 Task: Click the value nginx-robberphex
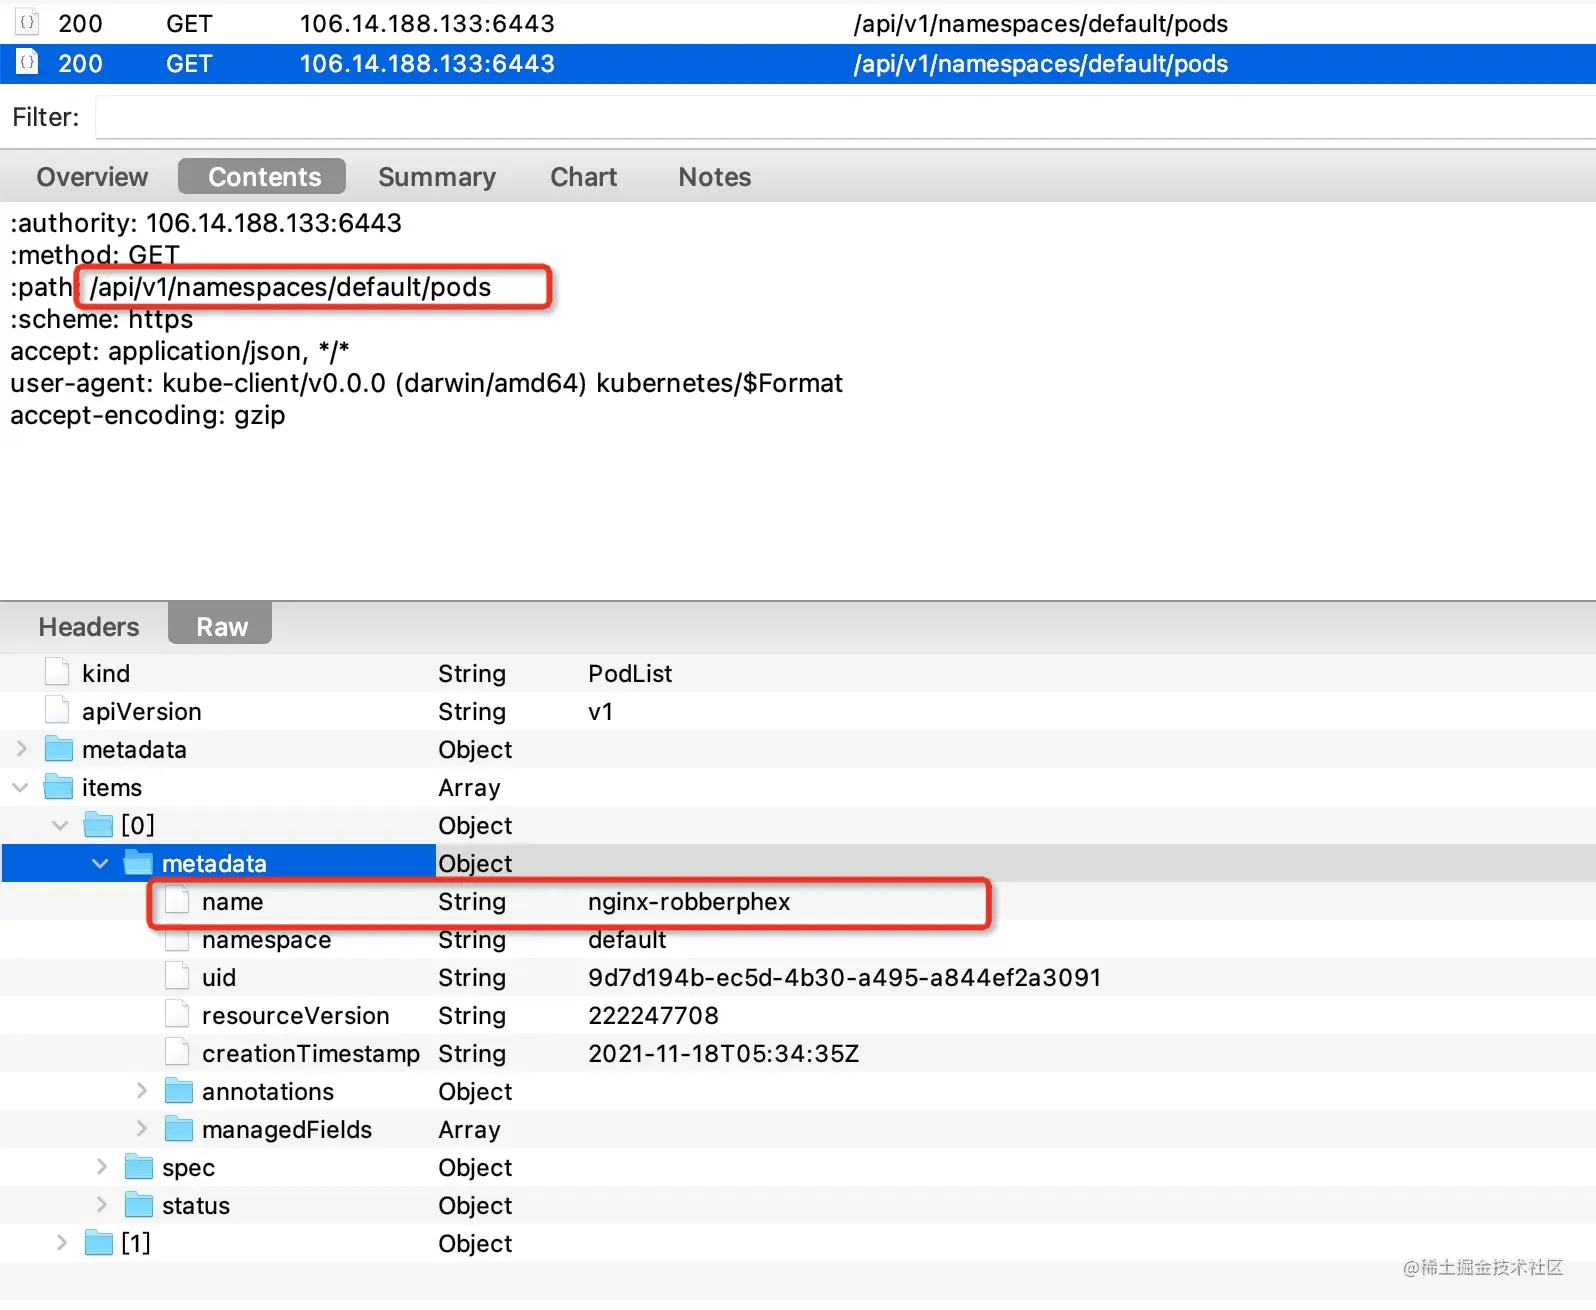tap(689, 901)
